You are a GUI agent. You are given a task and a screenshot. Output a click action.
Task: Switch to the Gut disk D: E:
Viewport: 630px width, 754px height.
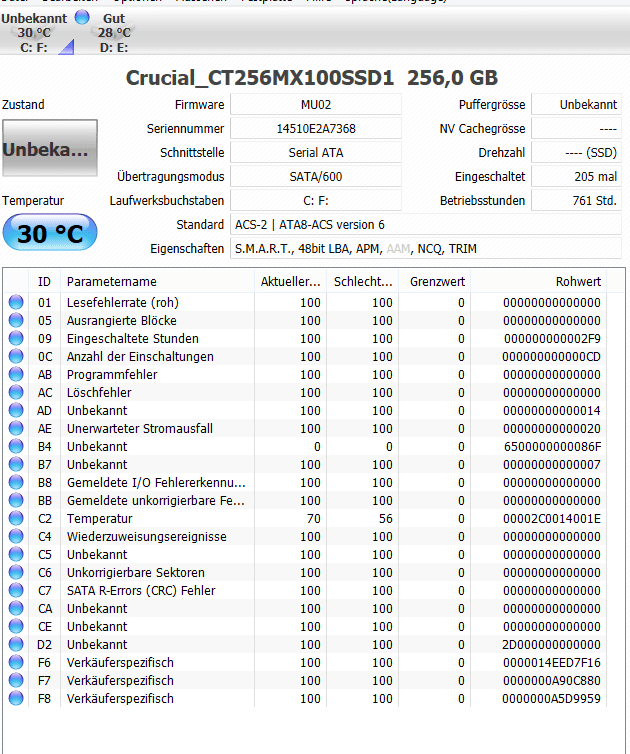[x=114, y=32]
